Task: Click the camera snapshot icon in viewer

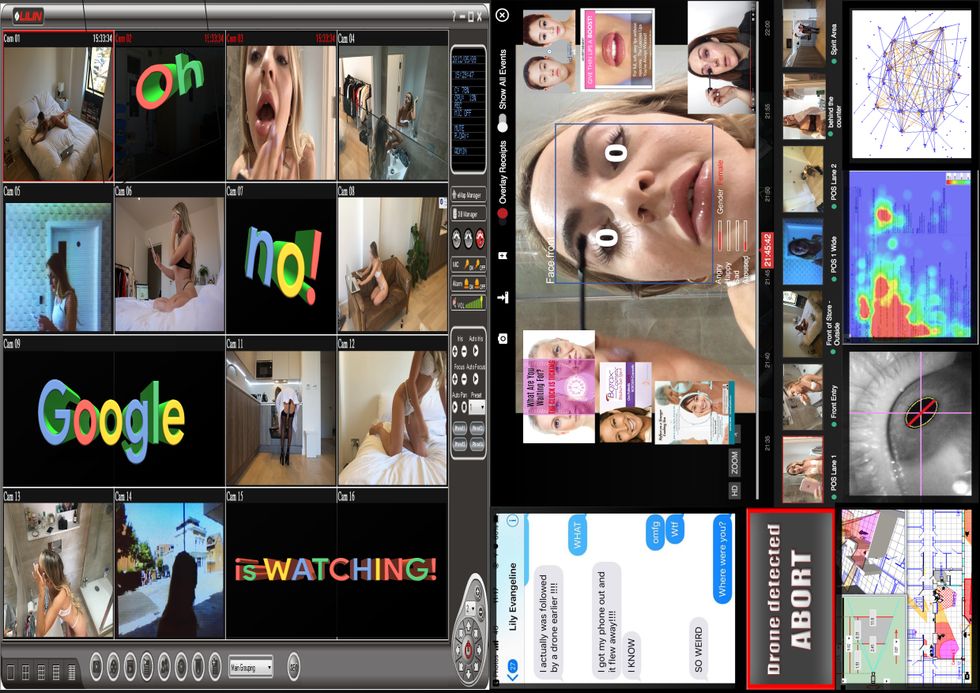Action: [x=502, y=340]
